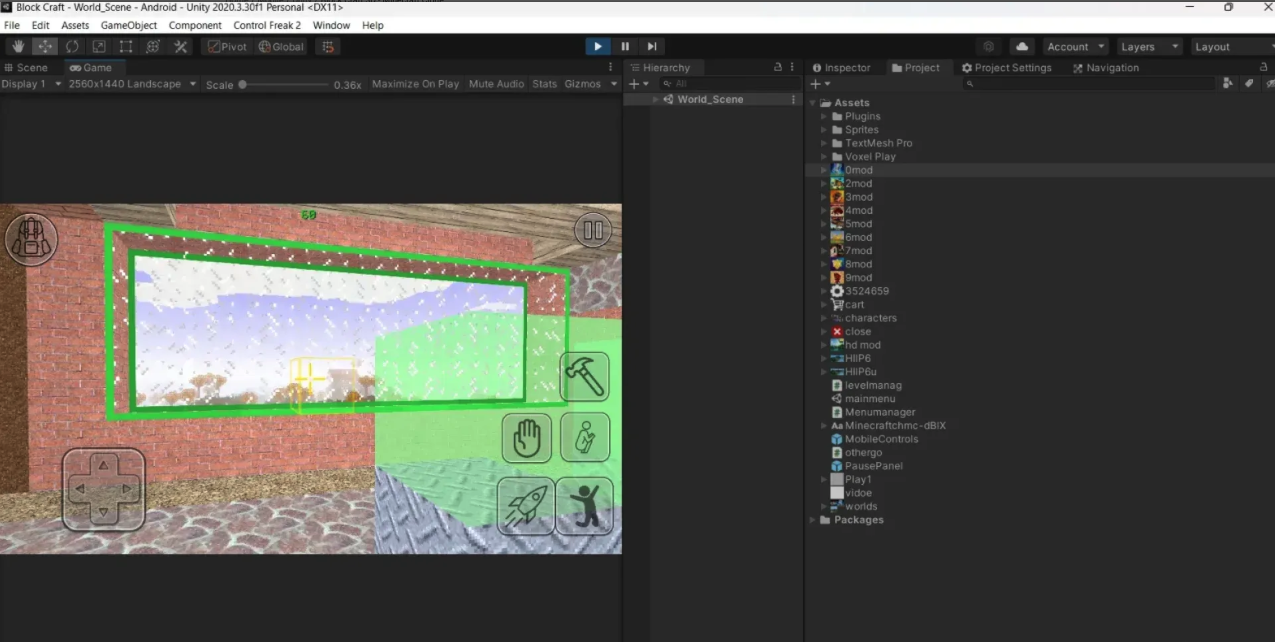The height and width of the screenshot is (642, 1275).
Task: Select the Rect transform tool
Action: tap(126, 46)
